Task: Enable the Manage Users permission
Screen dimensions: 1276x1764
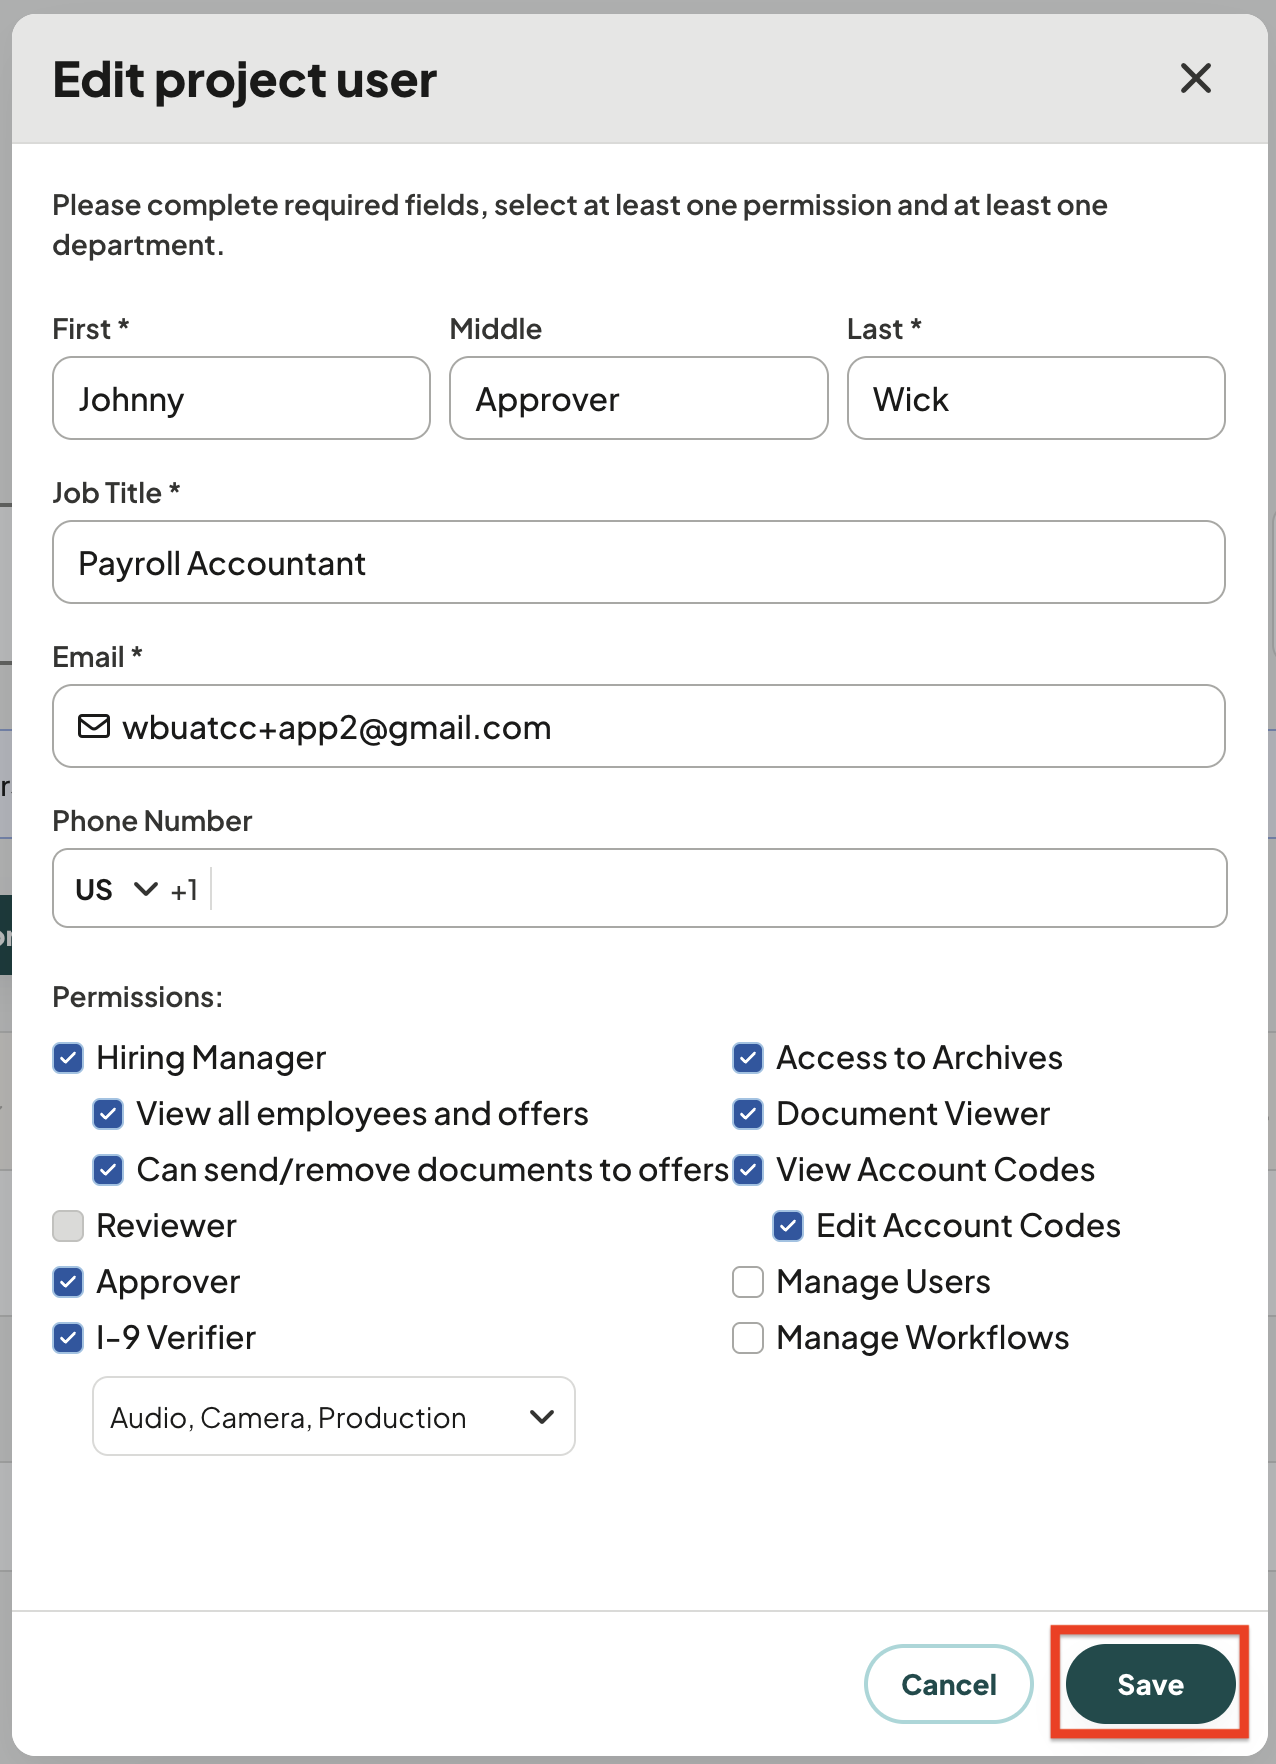Action: (x=748, y=1282)
